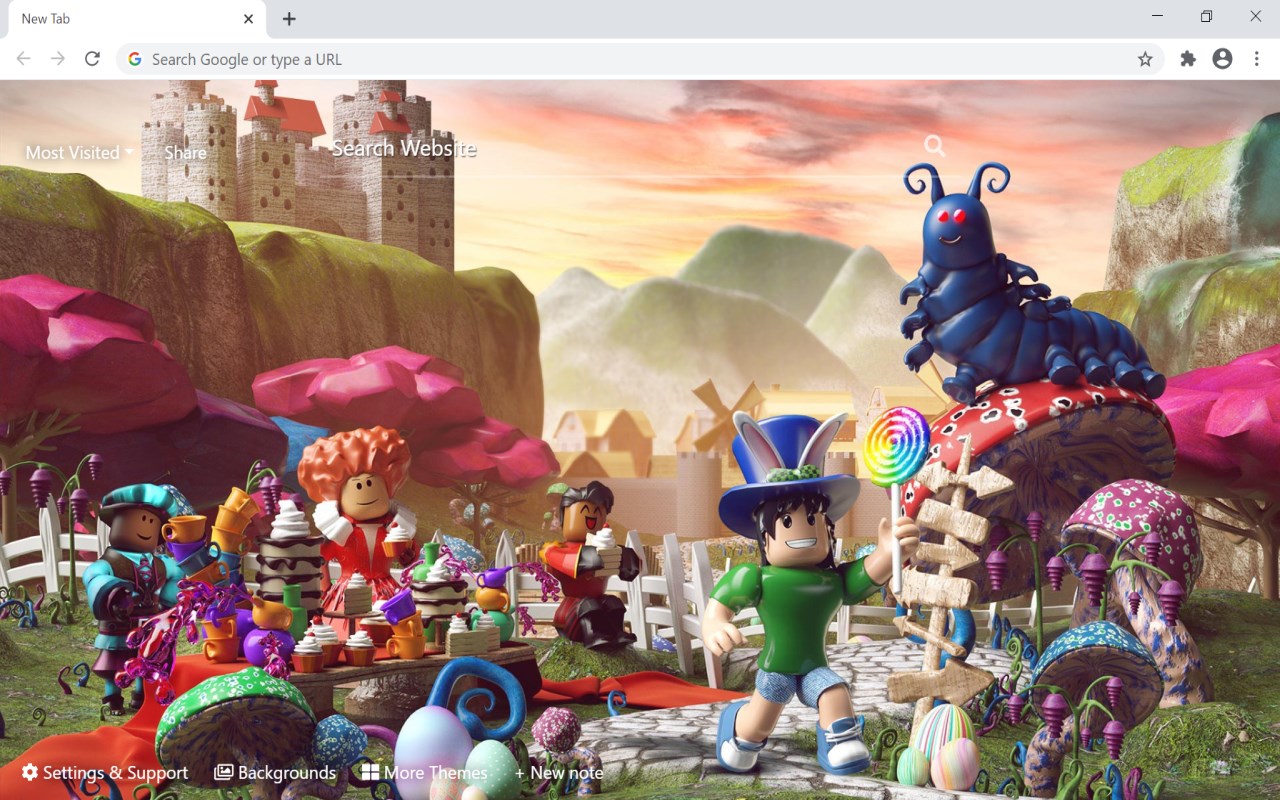Click the search magnifier icon on the wallpaper

(x=934, y=145)
